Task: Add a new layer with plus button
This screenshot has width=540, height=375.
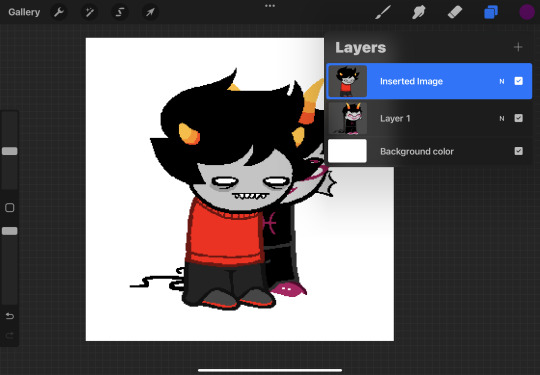Action: coord(518,47)
